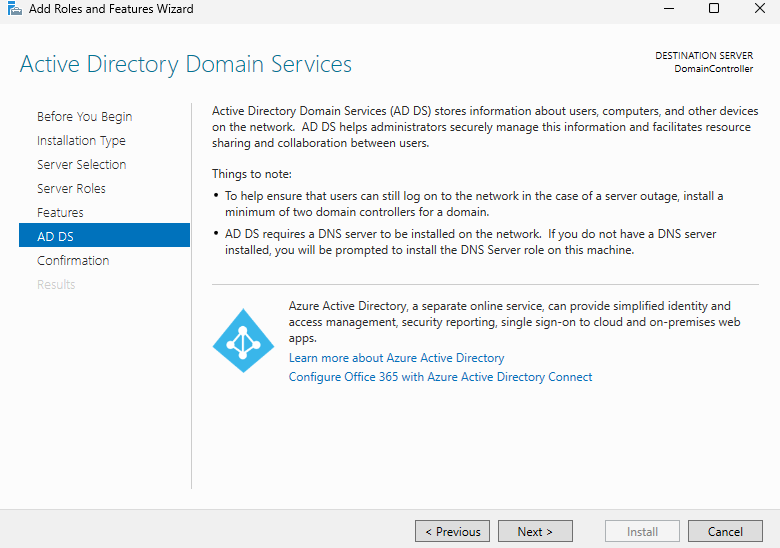This screenshot has width=780, height=548.
Task: Click the blue Azure Active Directory diamond icon
Action: (x=243, y=341)
